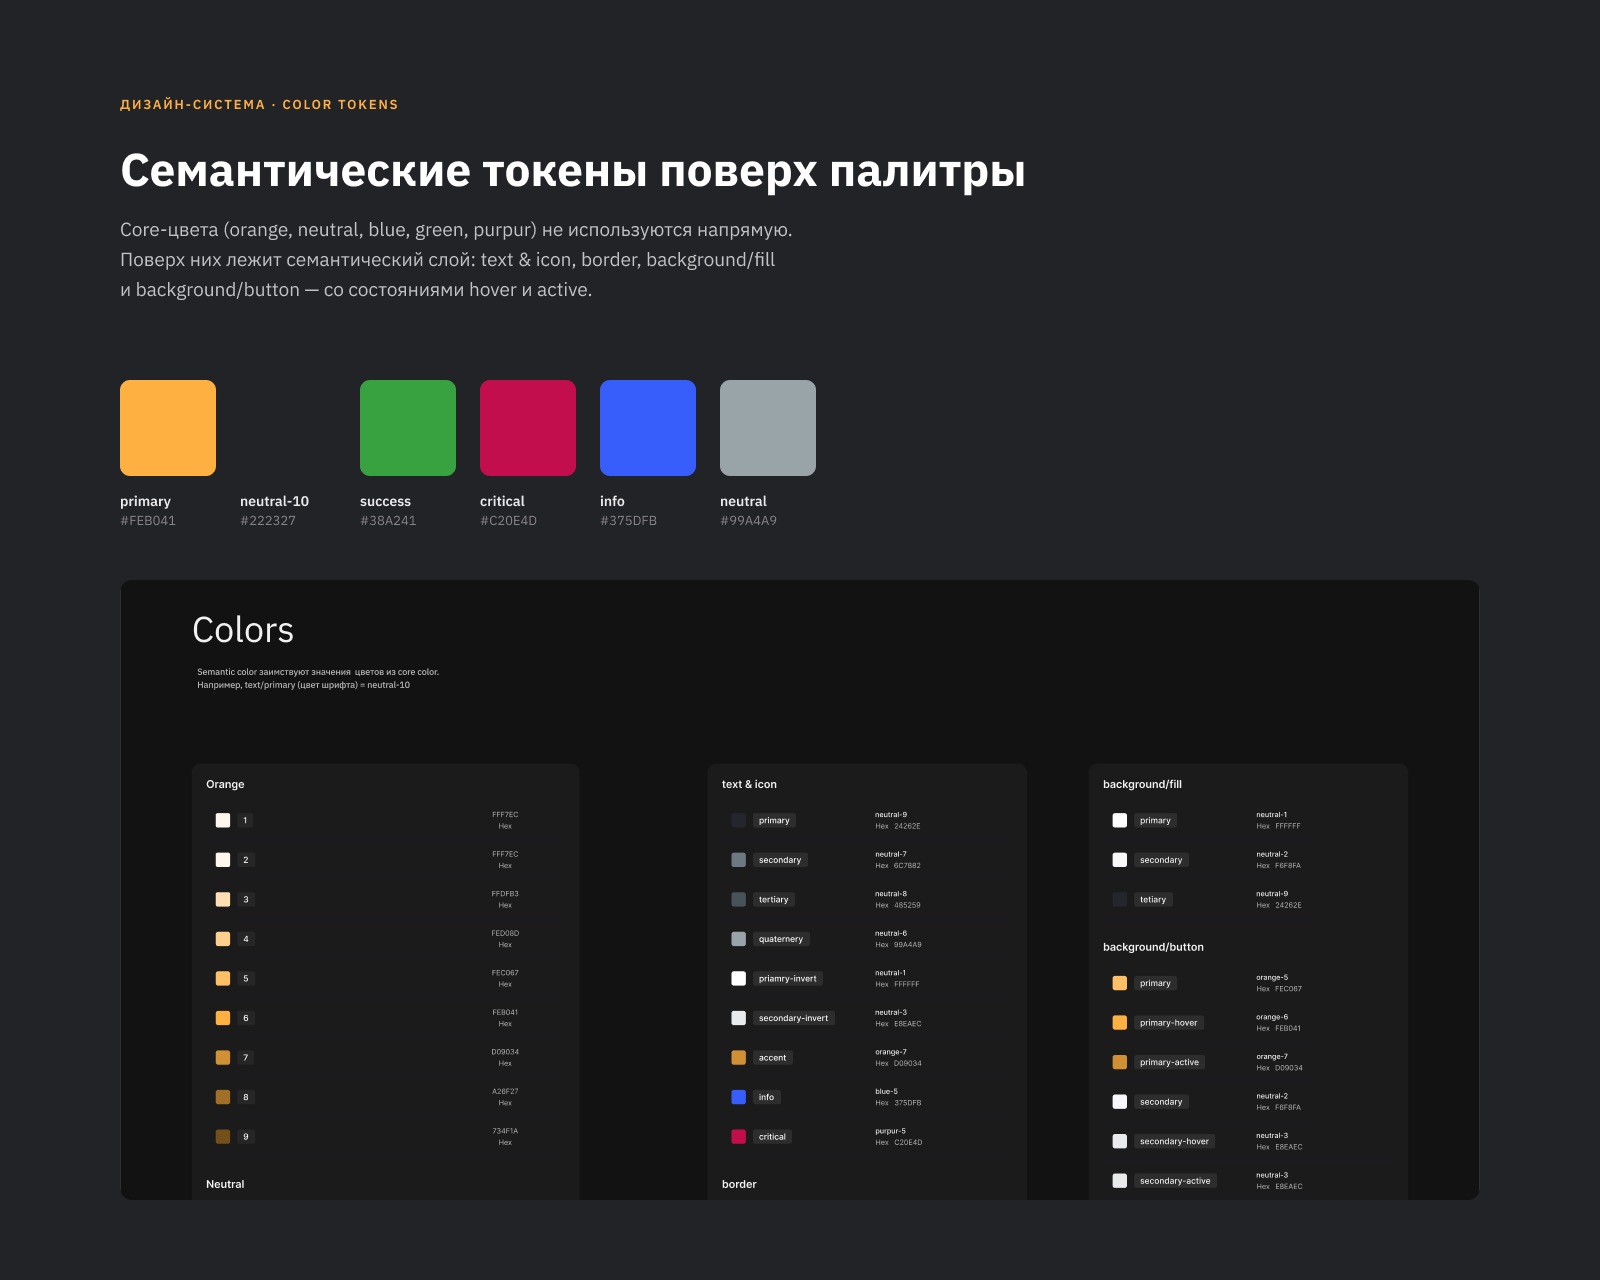Select Orange palette swatch number 5

coord(223,978)
